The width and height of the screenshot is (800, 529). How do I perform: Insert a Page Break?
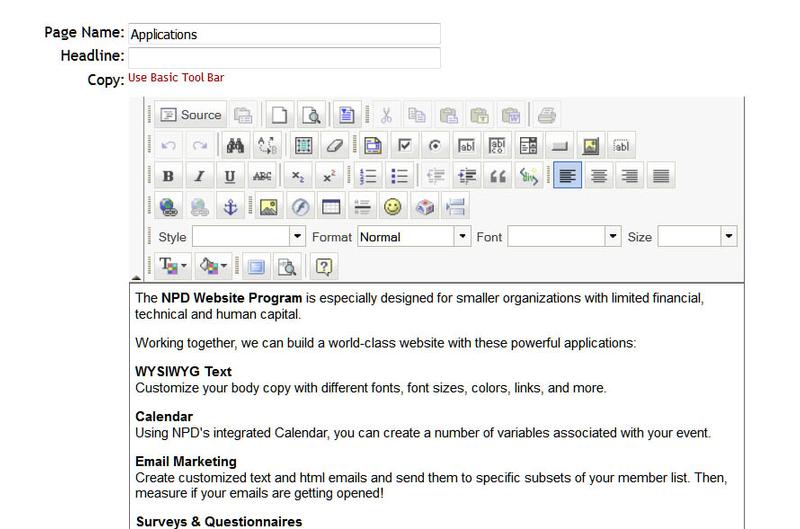click(x=455, y=207)
